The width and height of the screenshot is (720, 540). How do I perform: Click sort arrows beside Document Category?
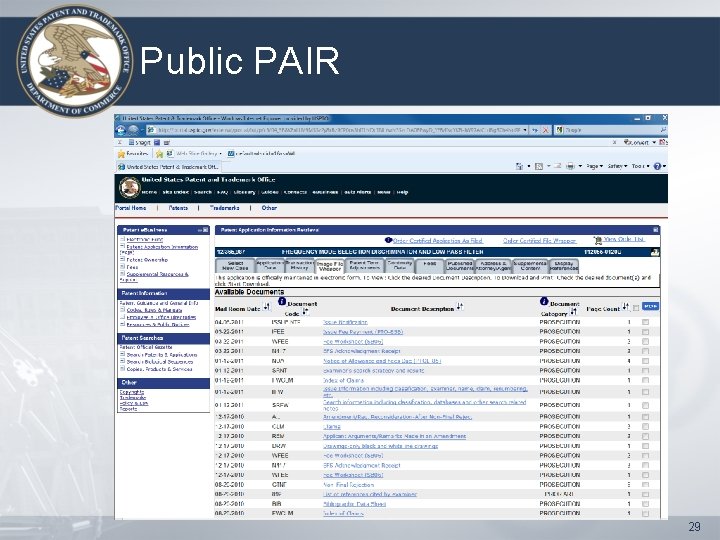(x=573, y=312)
